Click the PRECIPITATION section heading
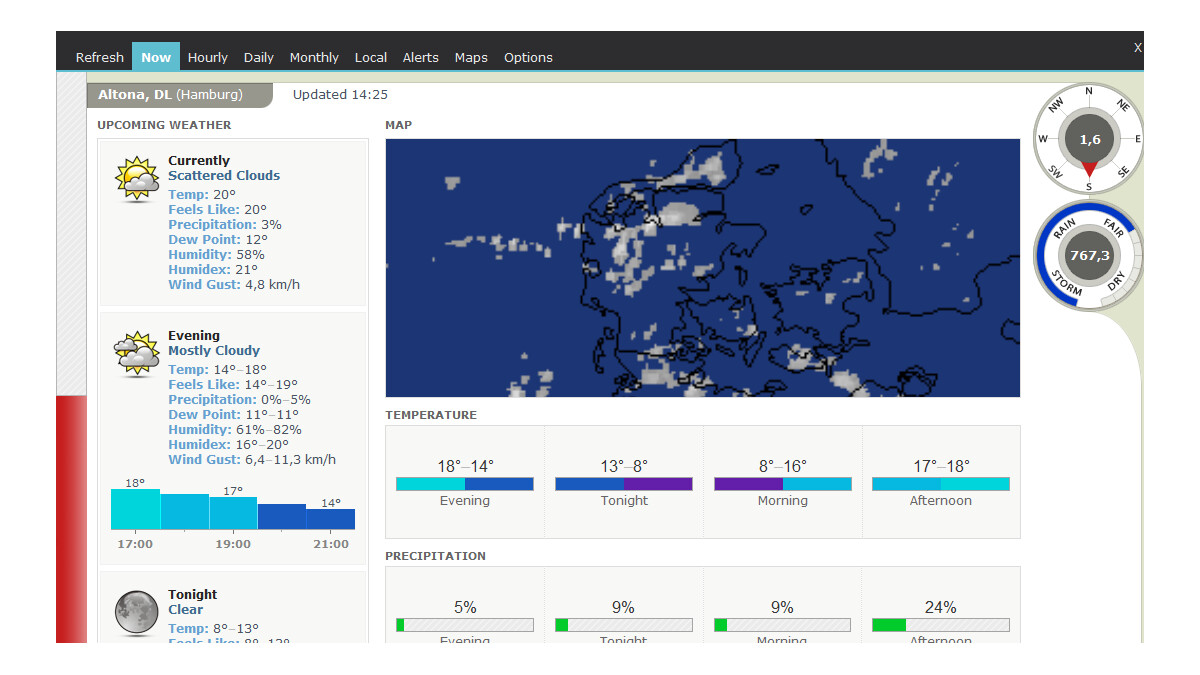 coord(435,556)
